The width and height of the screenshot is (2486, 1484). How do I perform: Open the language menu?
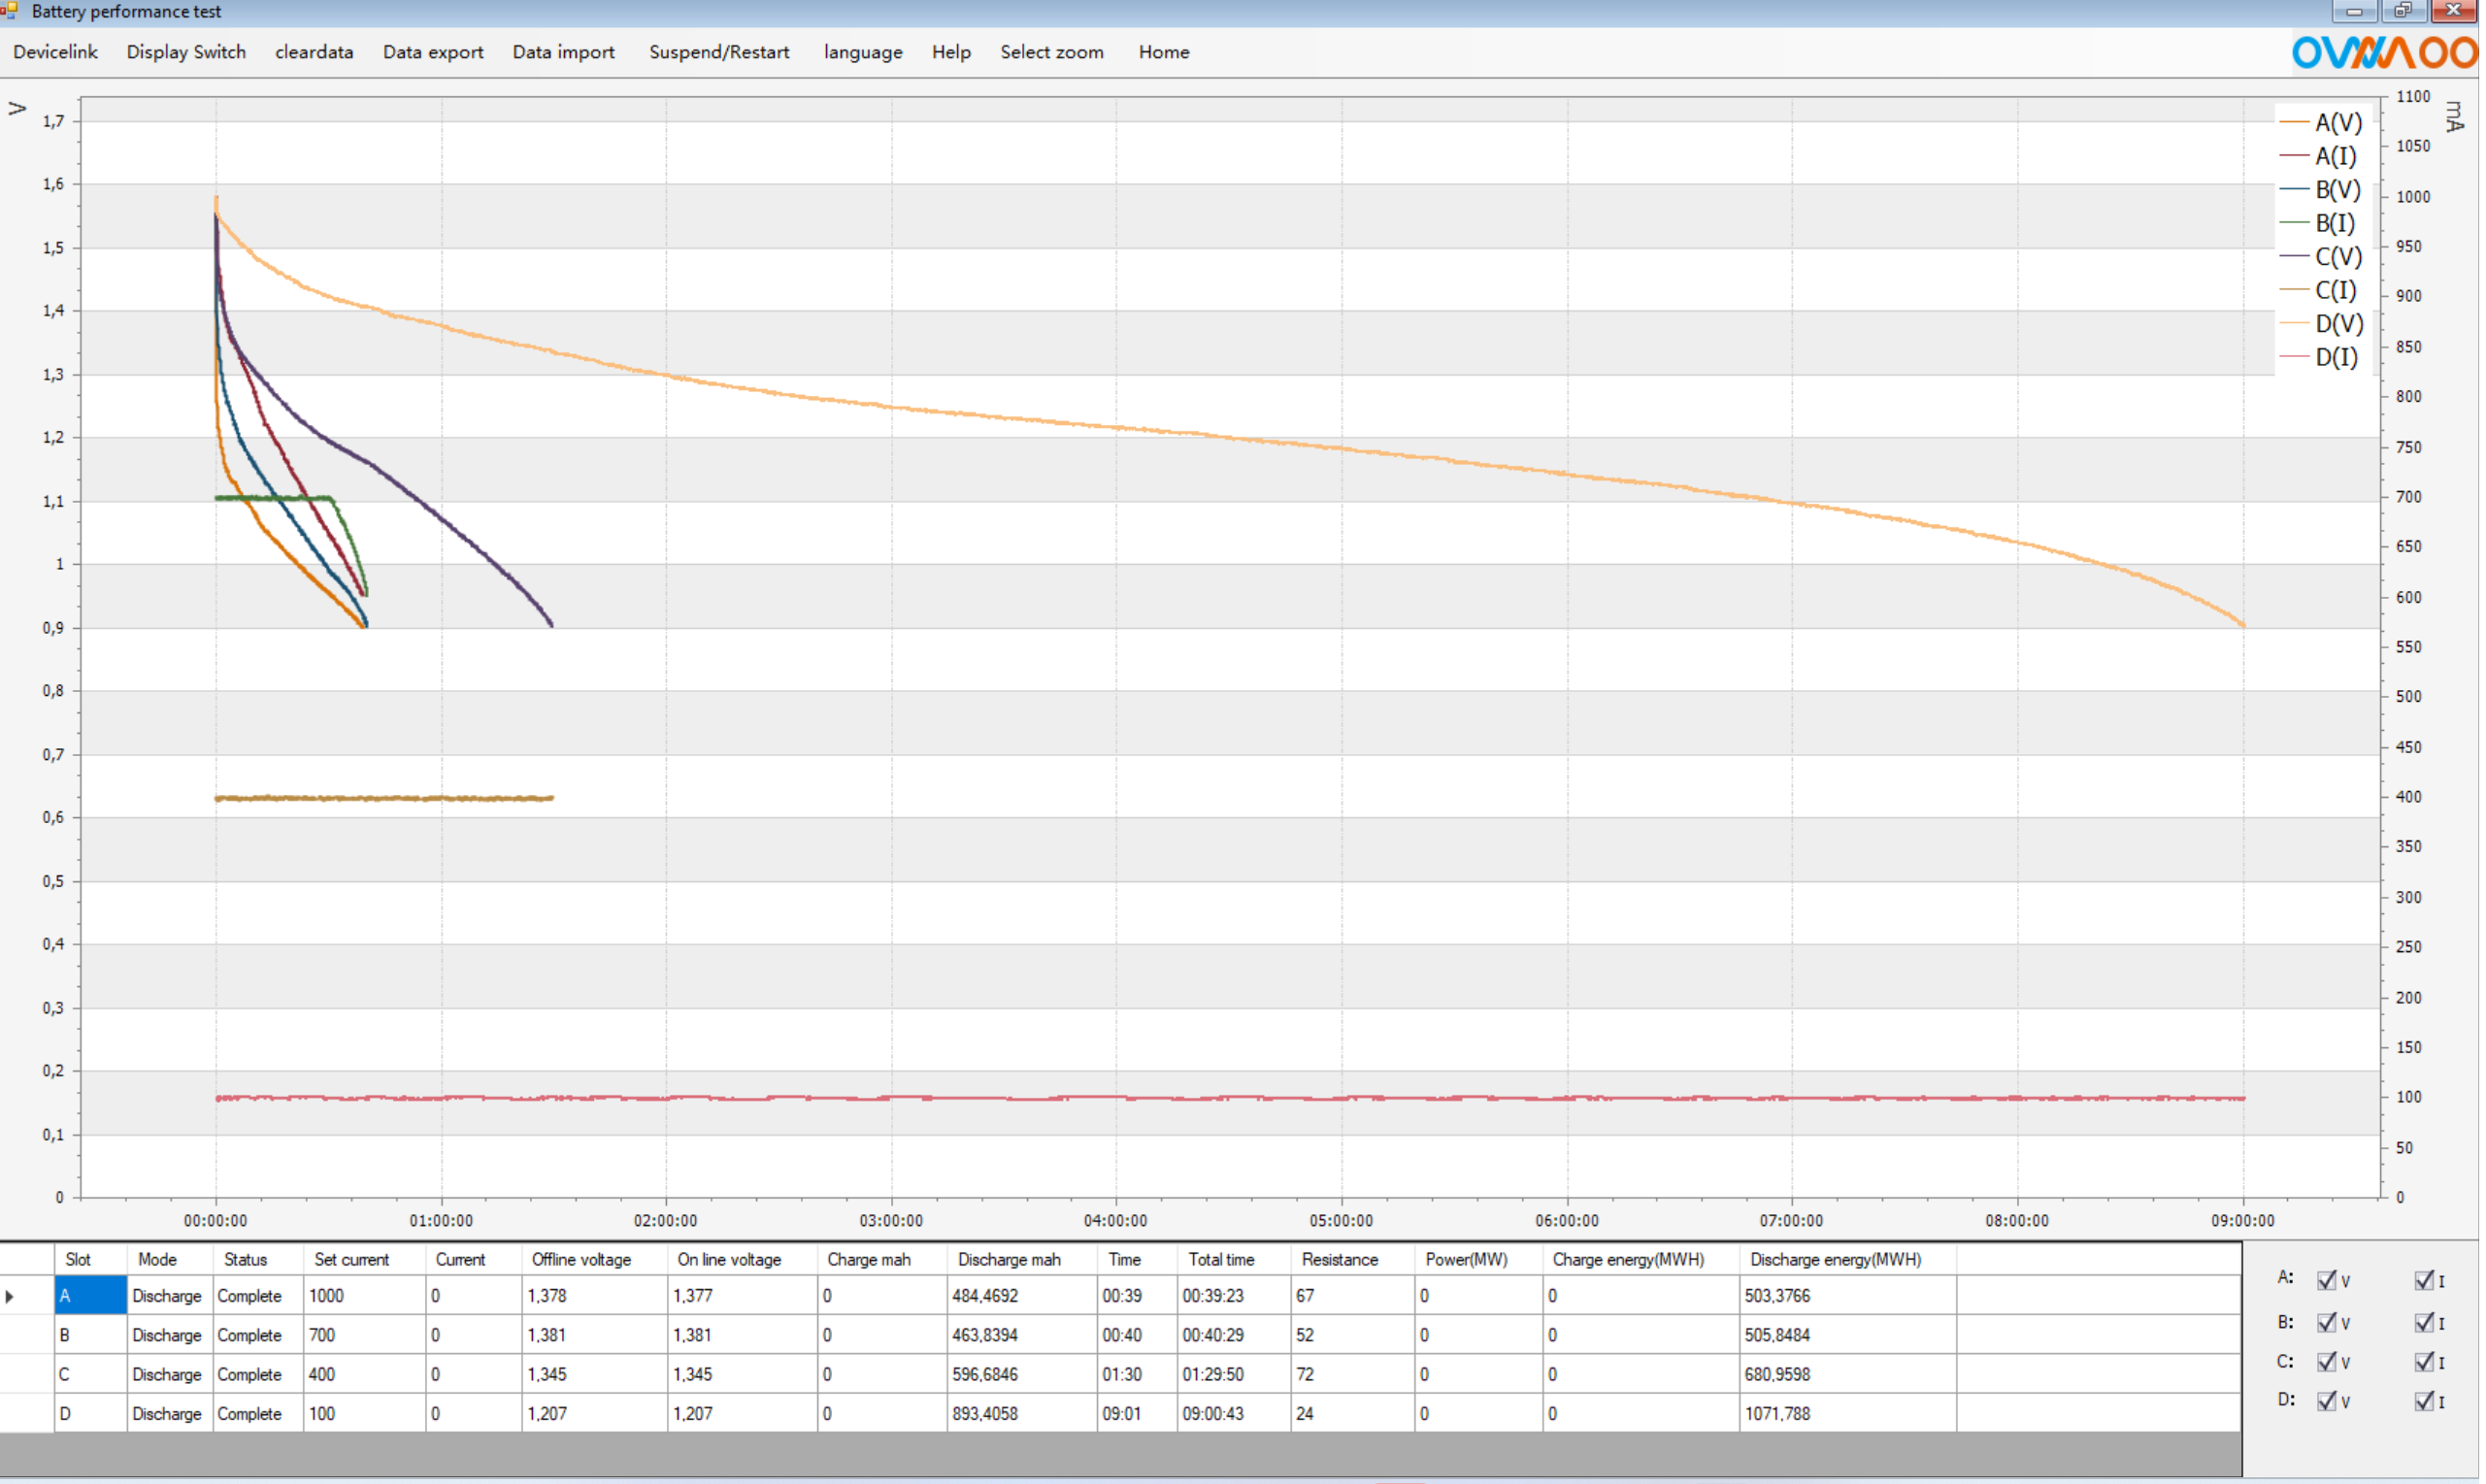point(865,52)
